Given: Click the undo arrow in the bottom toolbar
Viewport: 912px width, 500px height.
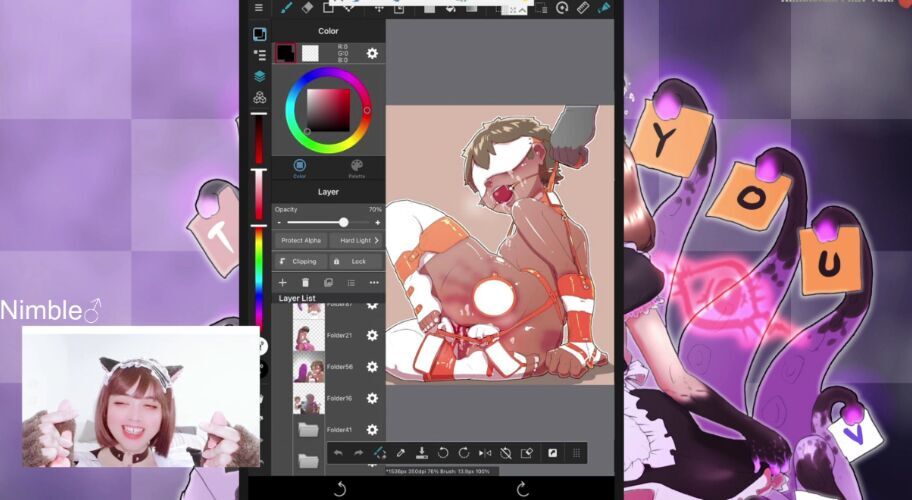Looking at the screenshot, I should click(x=338, y=453).
